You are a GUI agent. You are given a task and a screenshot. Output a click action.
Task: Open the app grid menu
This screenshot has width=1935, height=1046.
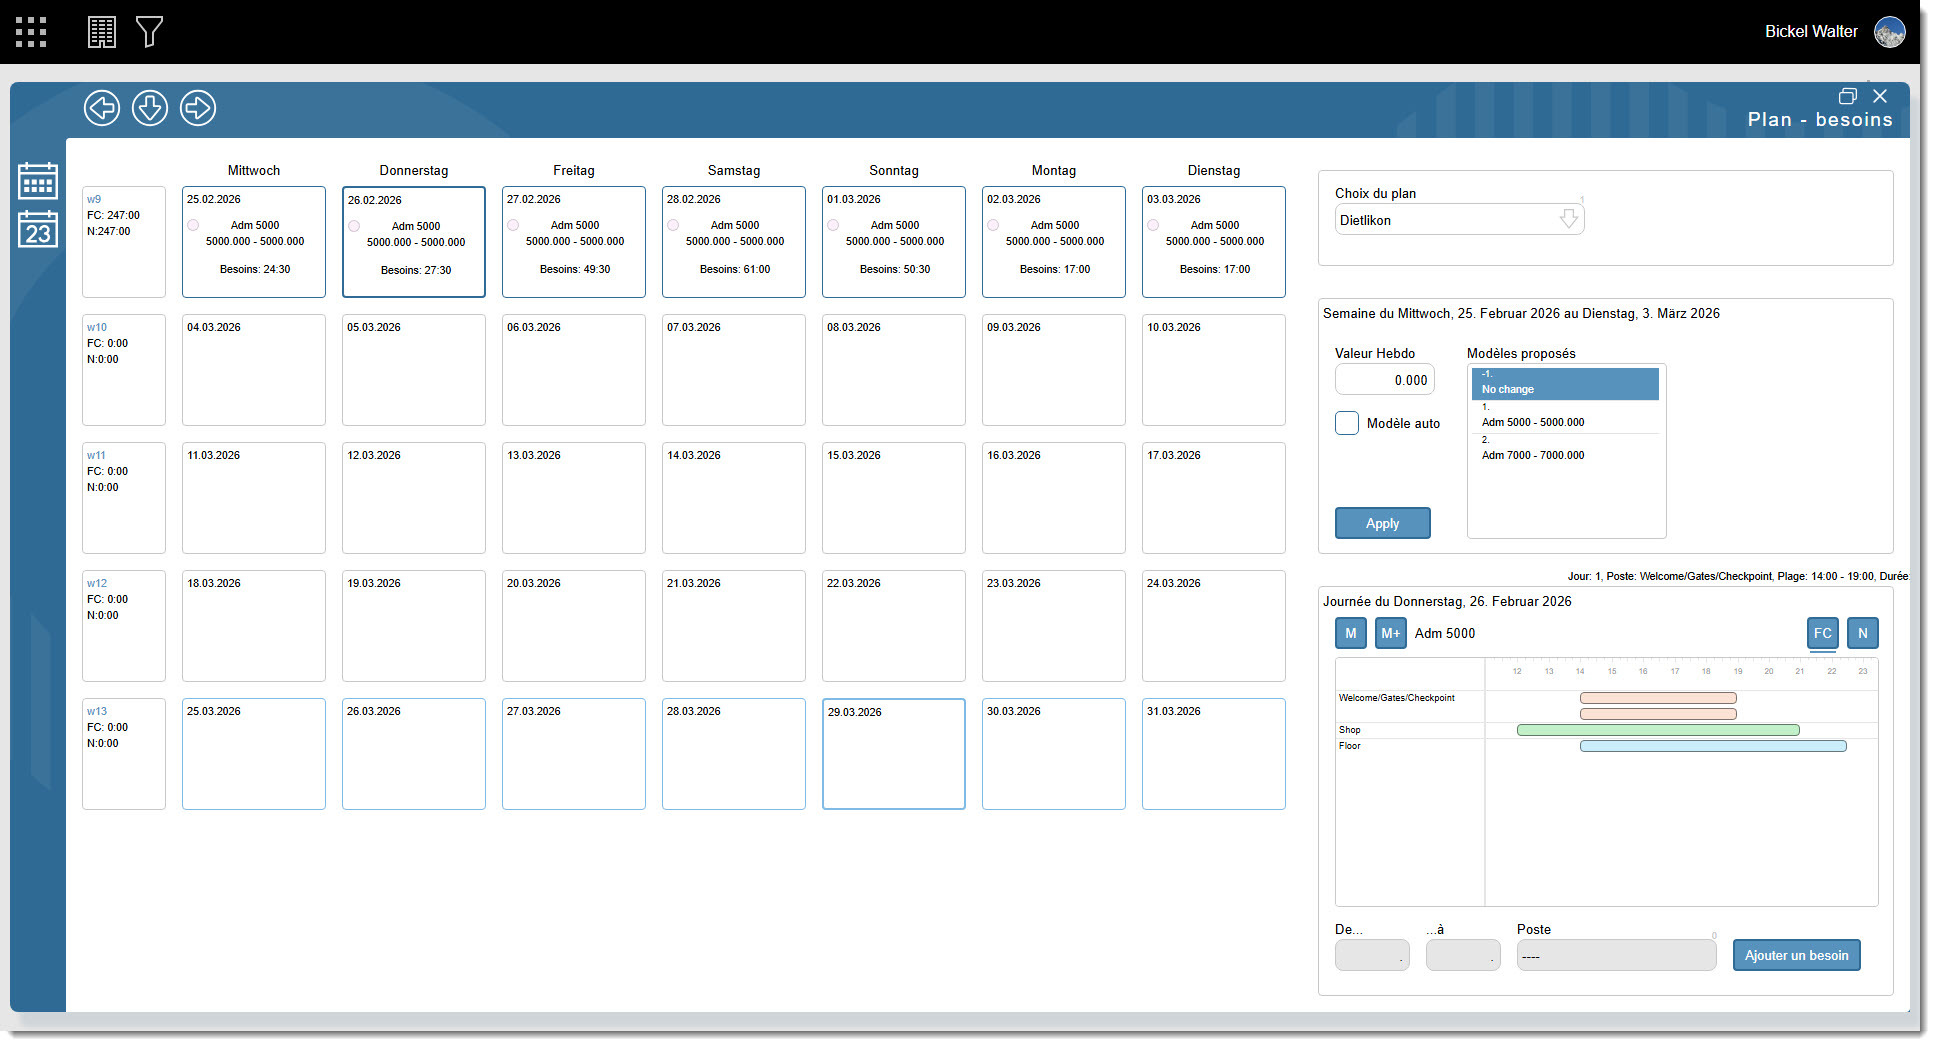pos(33,31)
